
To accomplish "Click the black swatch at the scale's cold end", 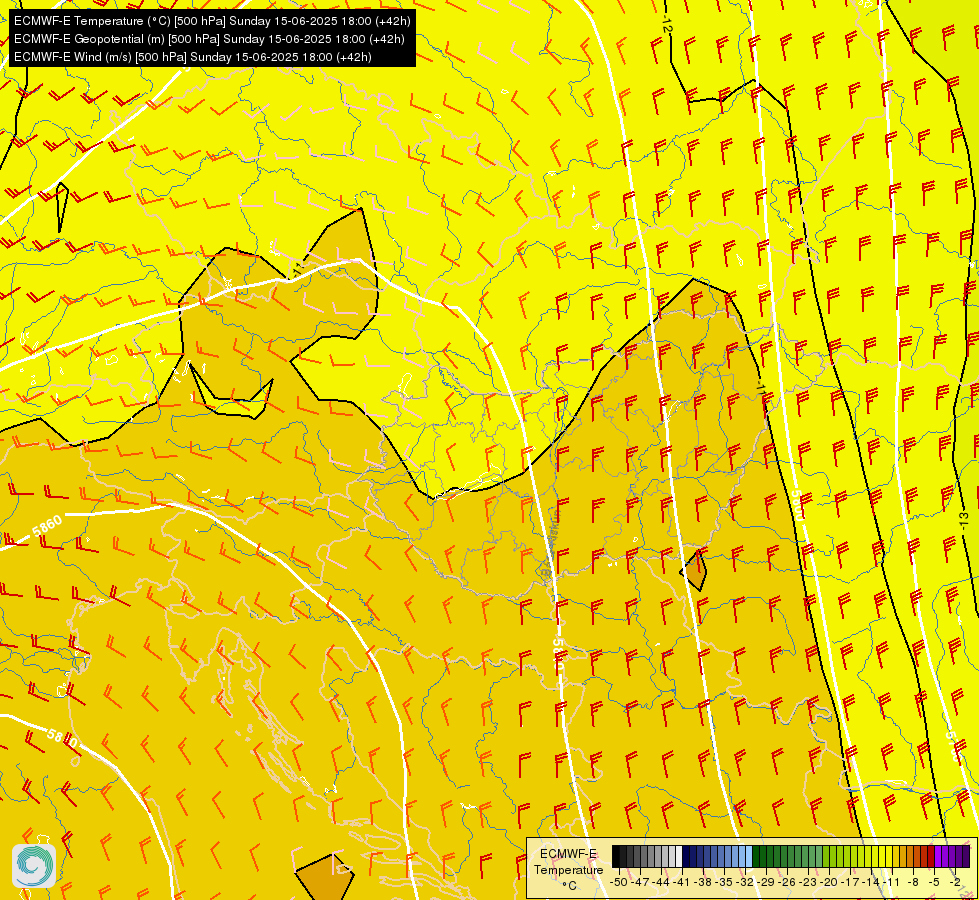I will click(616, 856).
